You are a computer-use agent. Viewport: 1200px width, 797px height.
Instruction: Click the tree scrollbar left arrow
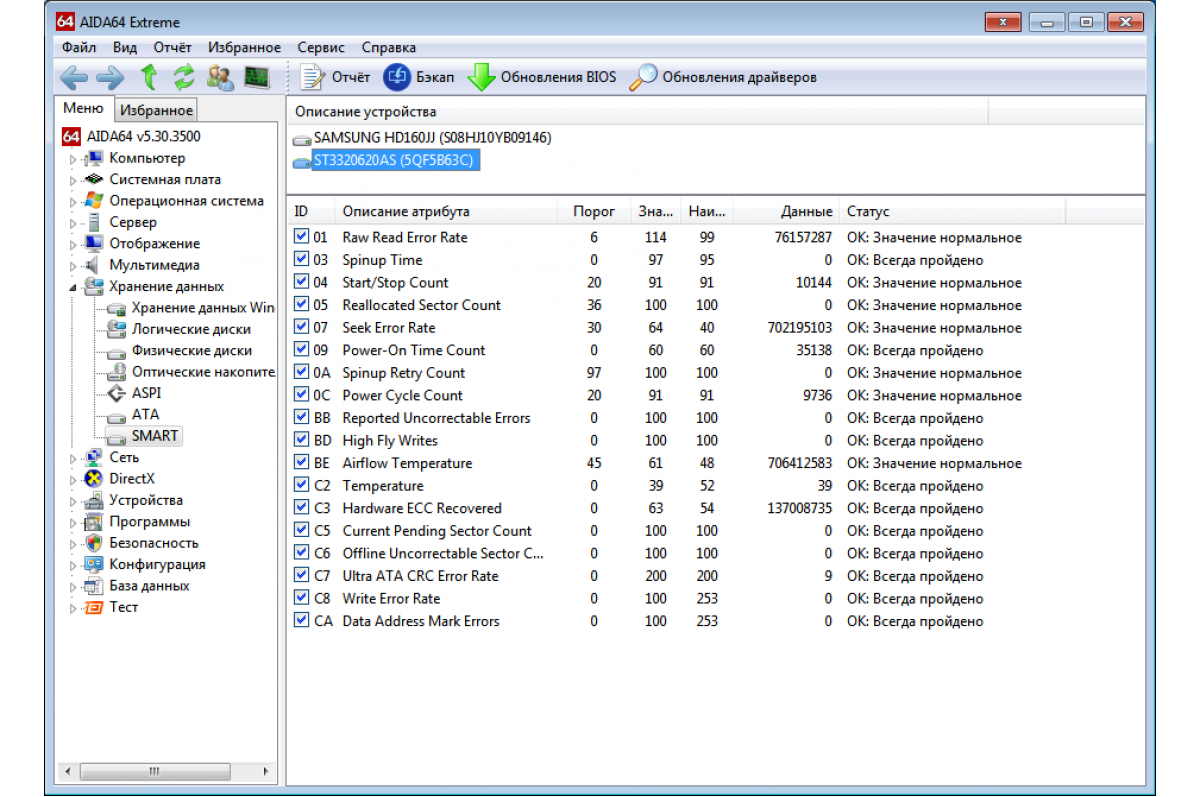click(68, 771)
